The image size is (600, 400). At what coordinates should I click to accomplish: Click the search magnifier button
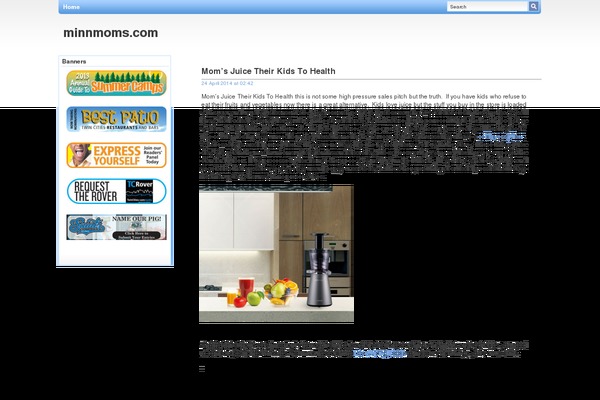point(533,6)
